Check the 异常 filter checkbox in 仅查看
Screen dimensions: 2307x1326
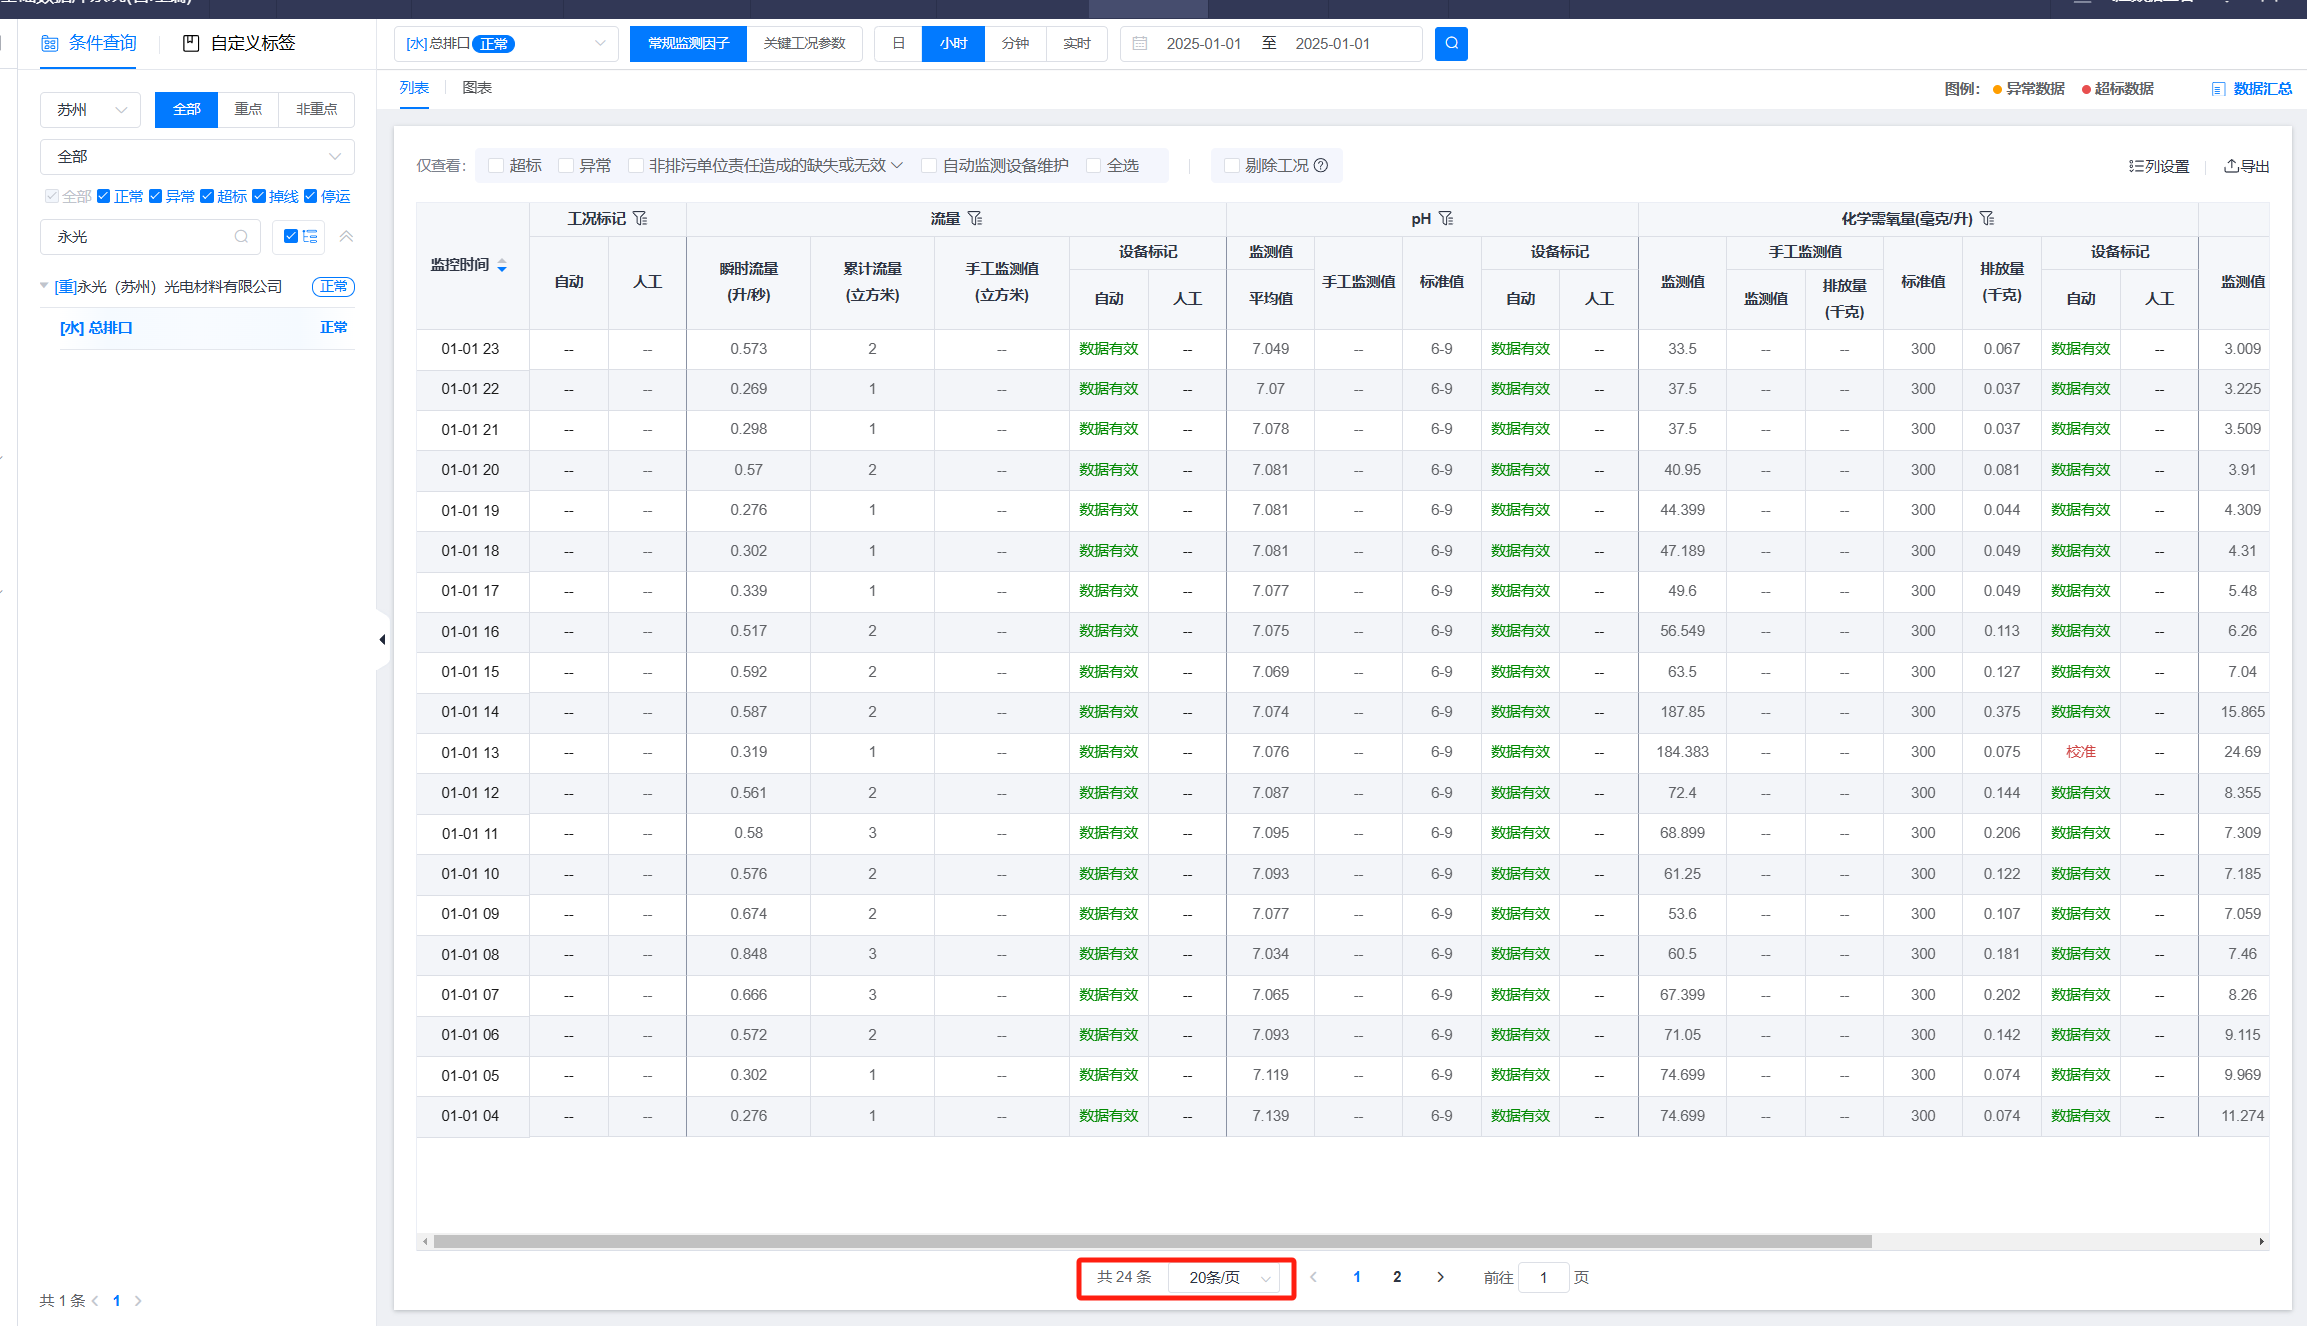click(566, 166)
